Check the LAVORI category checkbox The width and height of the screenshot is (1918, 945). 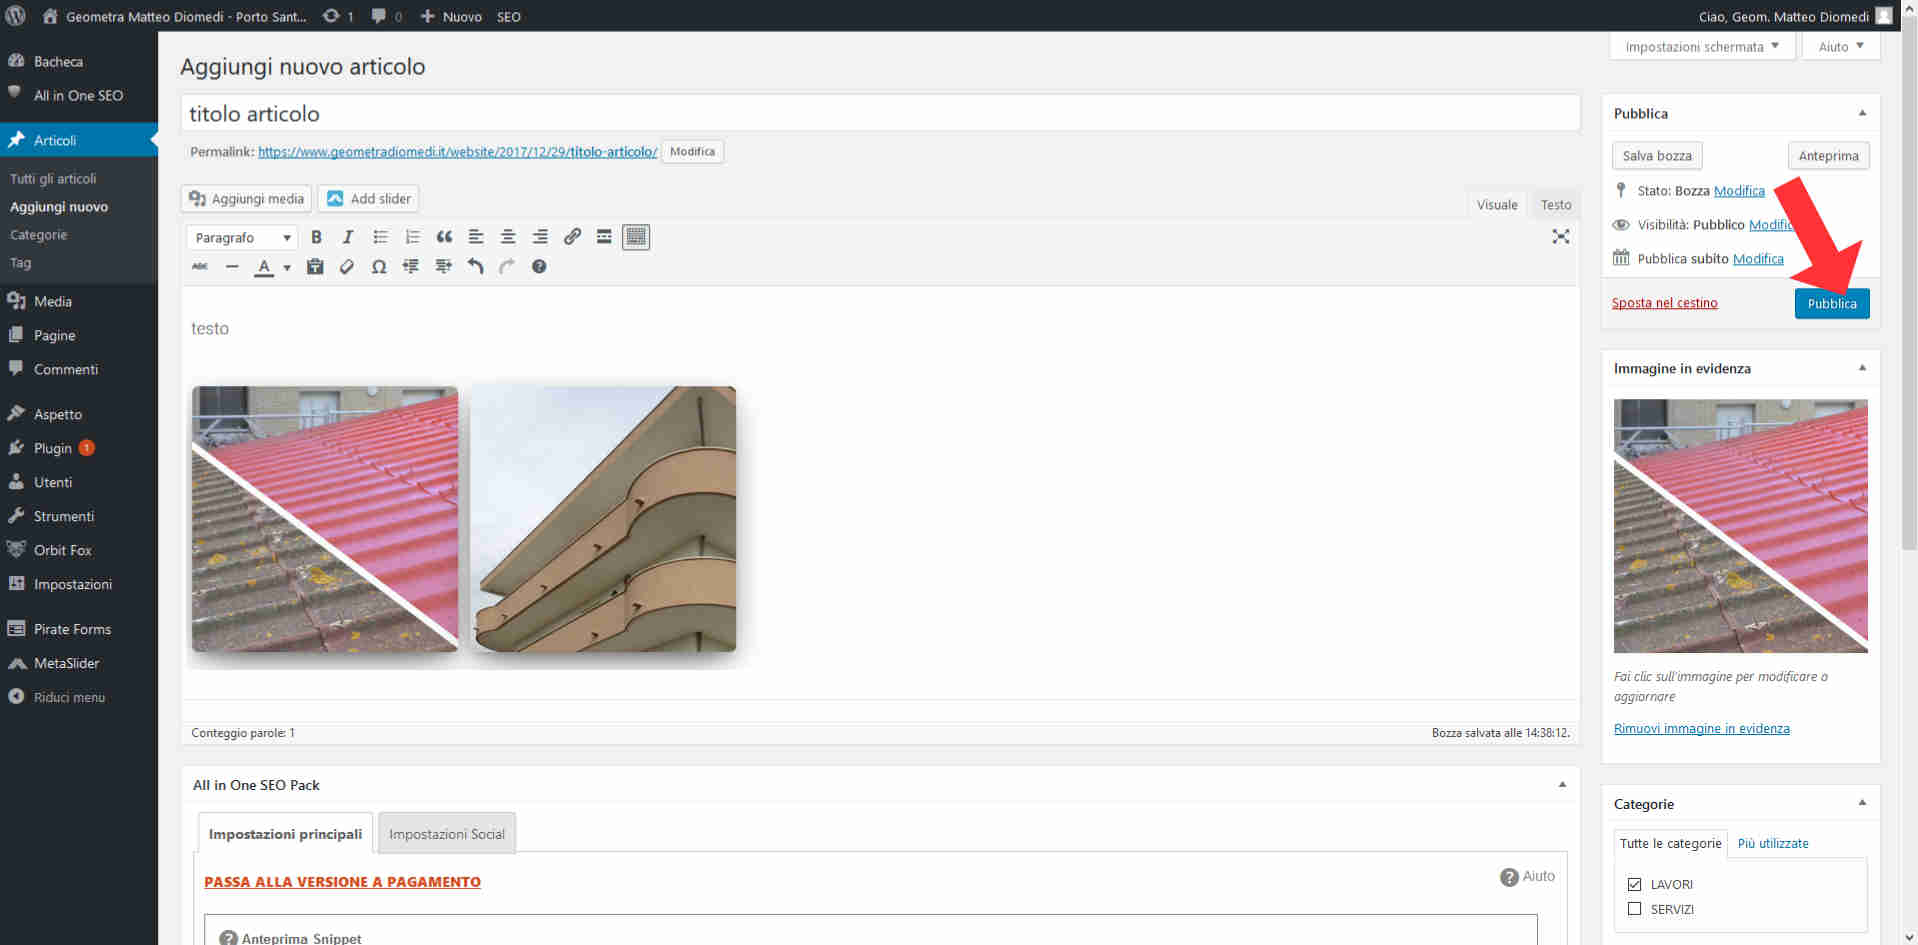click(x=1634, y=884)
